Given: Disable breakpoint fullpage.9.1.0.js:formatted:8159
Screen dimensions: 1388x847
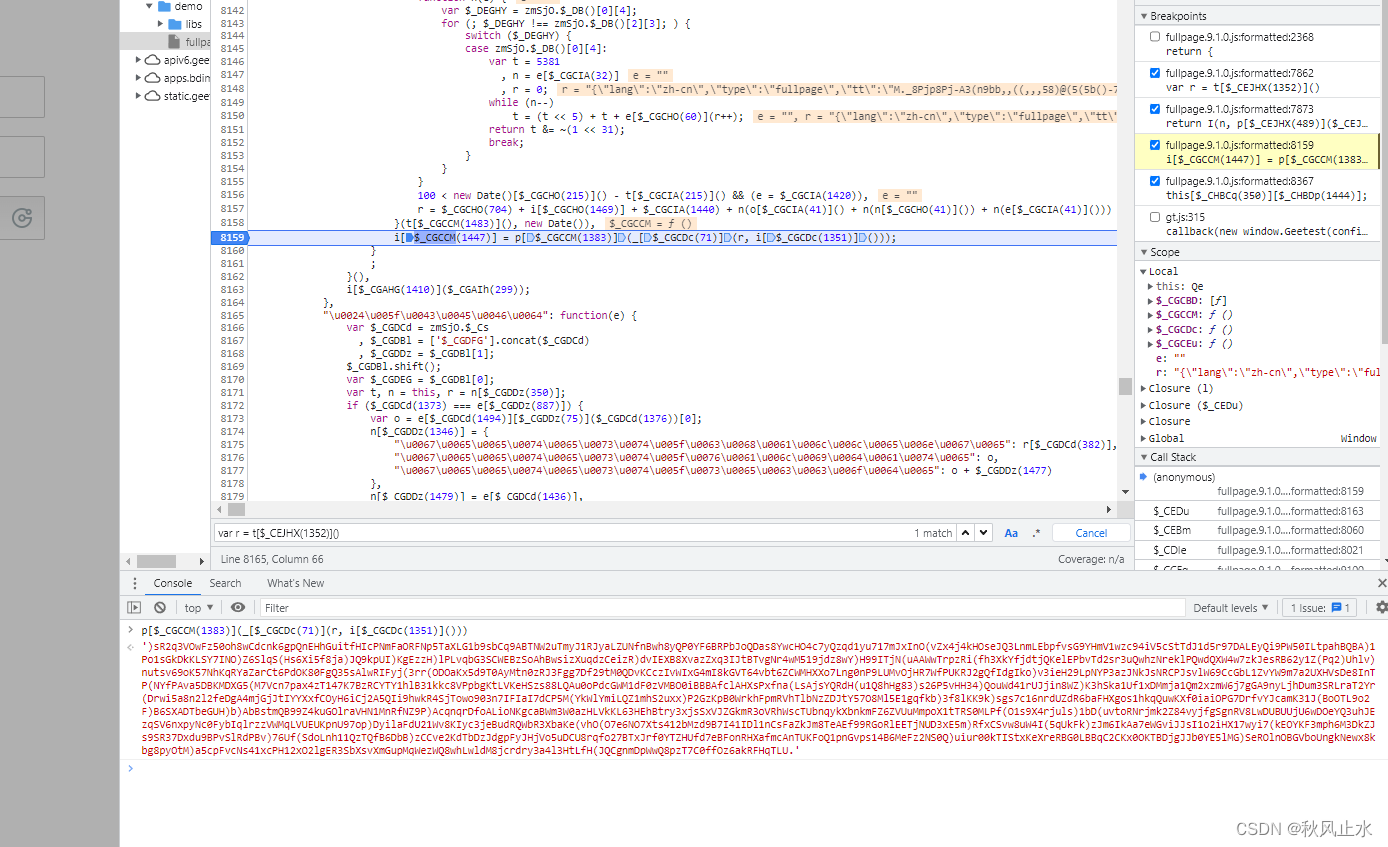Looking at the screenshot, I should [1155, 145].
